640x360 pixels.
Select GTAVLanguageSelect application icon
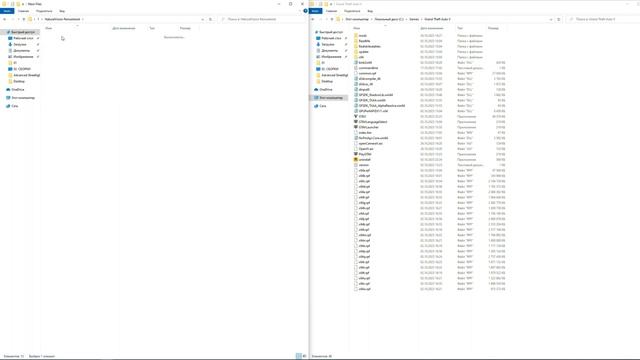[x=356, y=122]
